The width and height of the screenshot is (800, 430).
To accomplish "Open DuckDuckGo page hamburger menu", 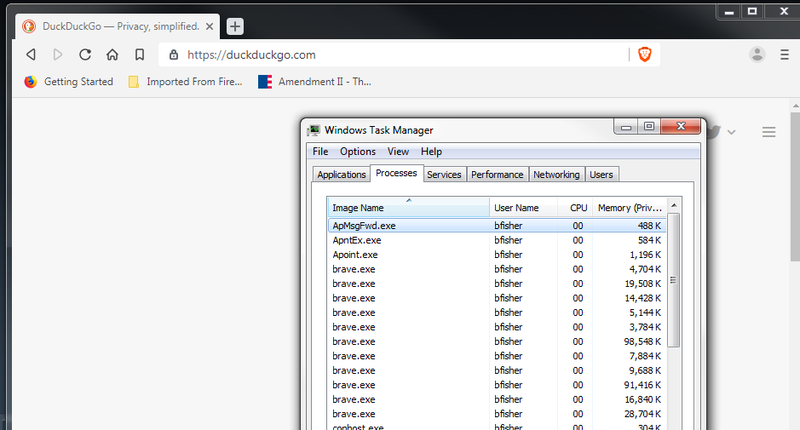I will click(769, 132).
